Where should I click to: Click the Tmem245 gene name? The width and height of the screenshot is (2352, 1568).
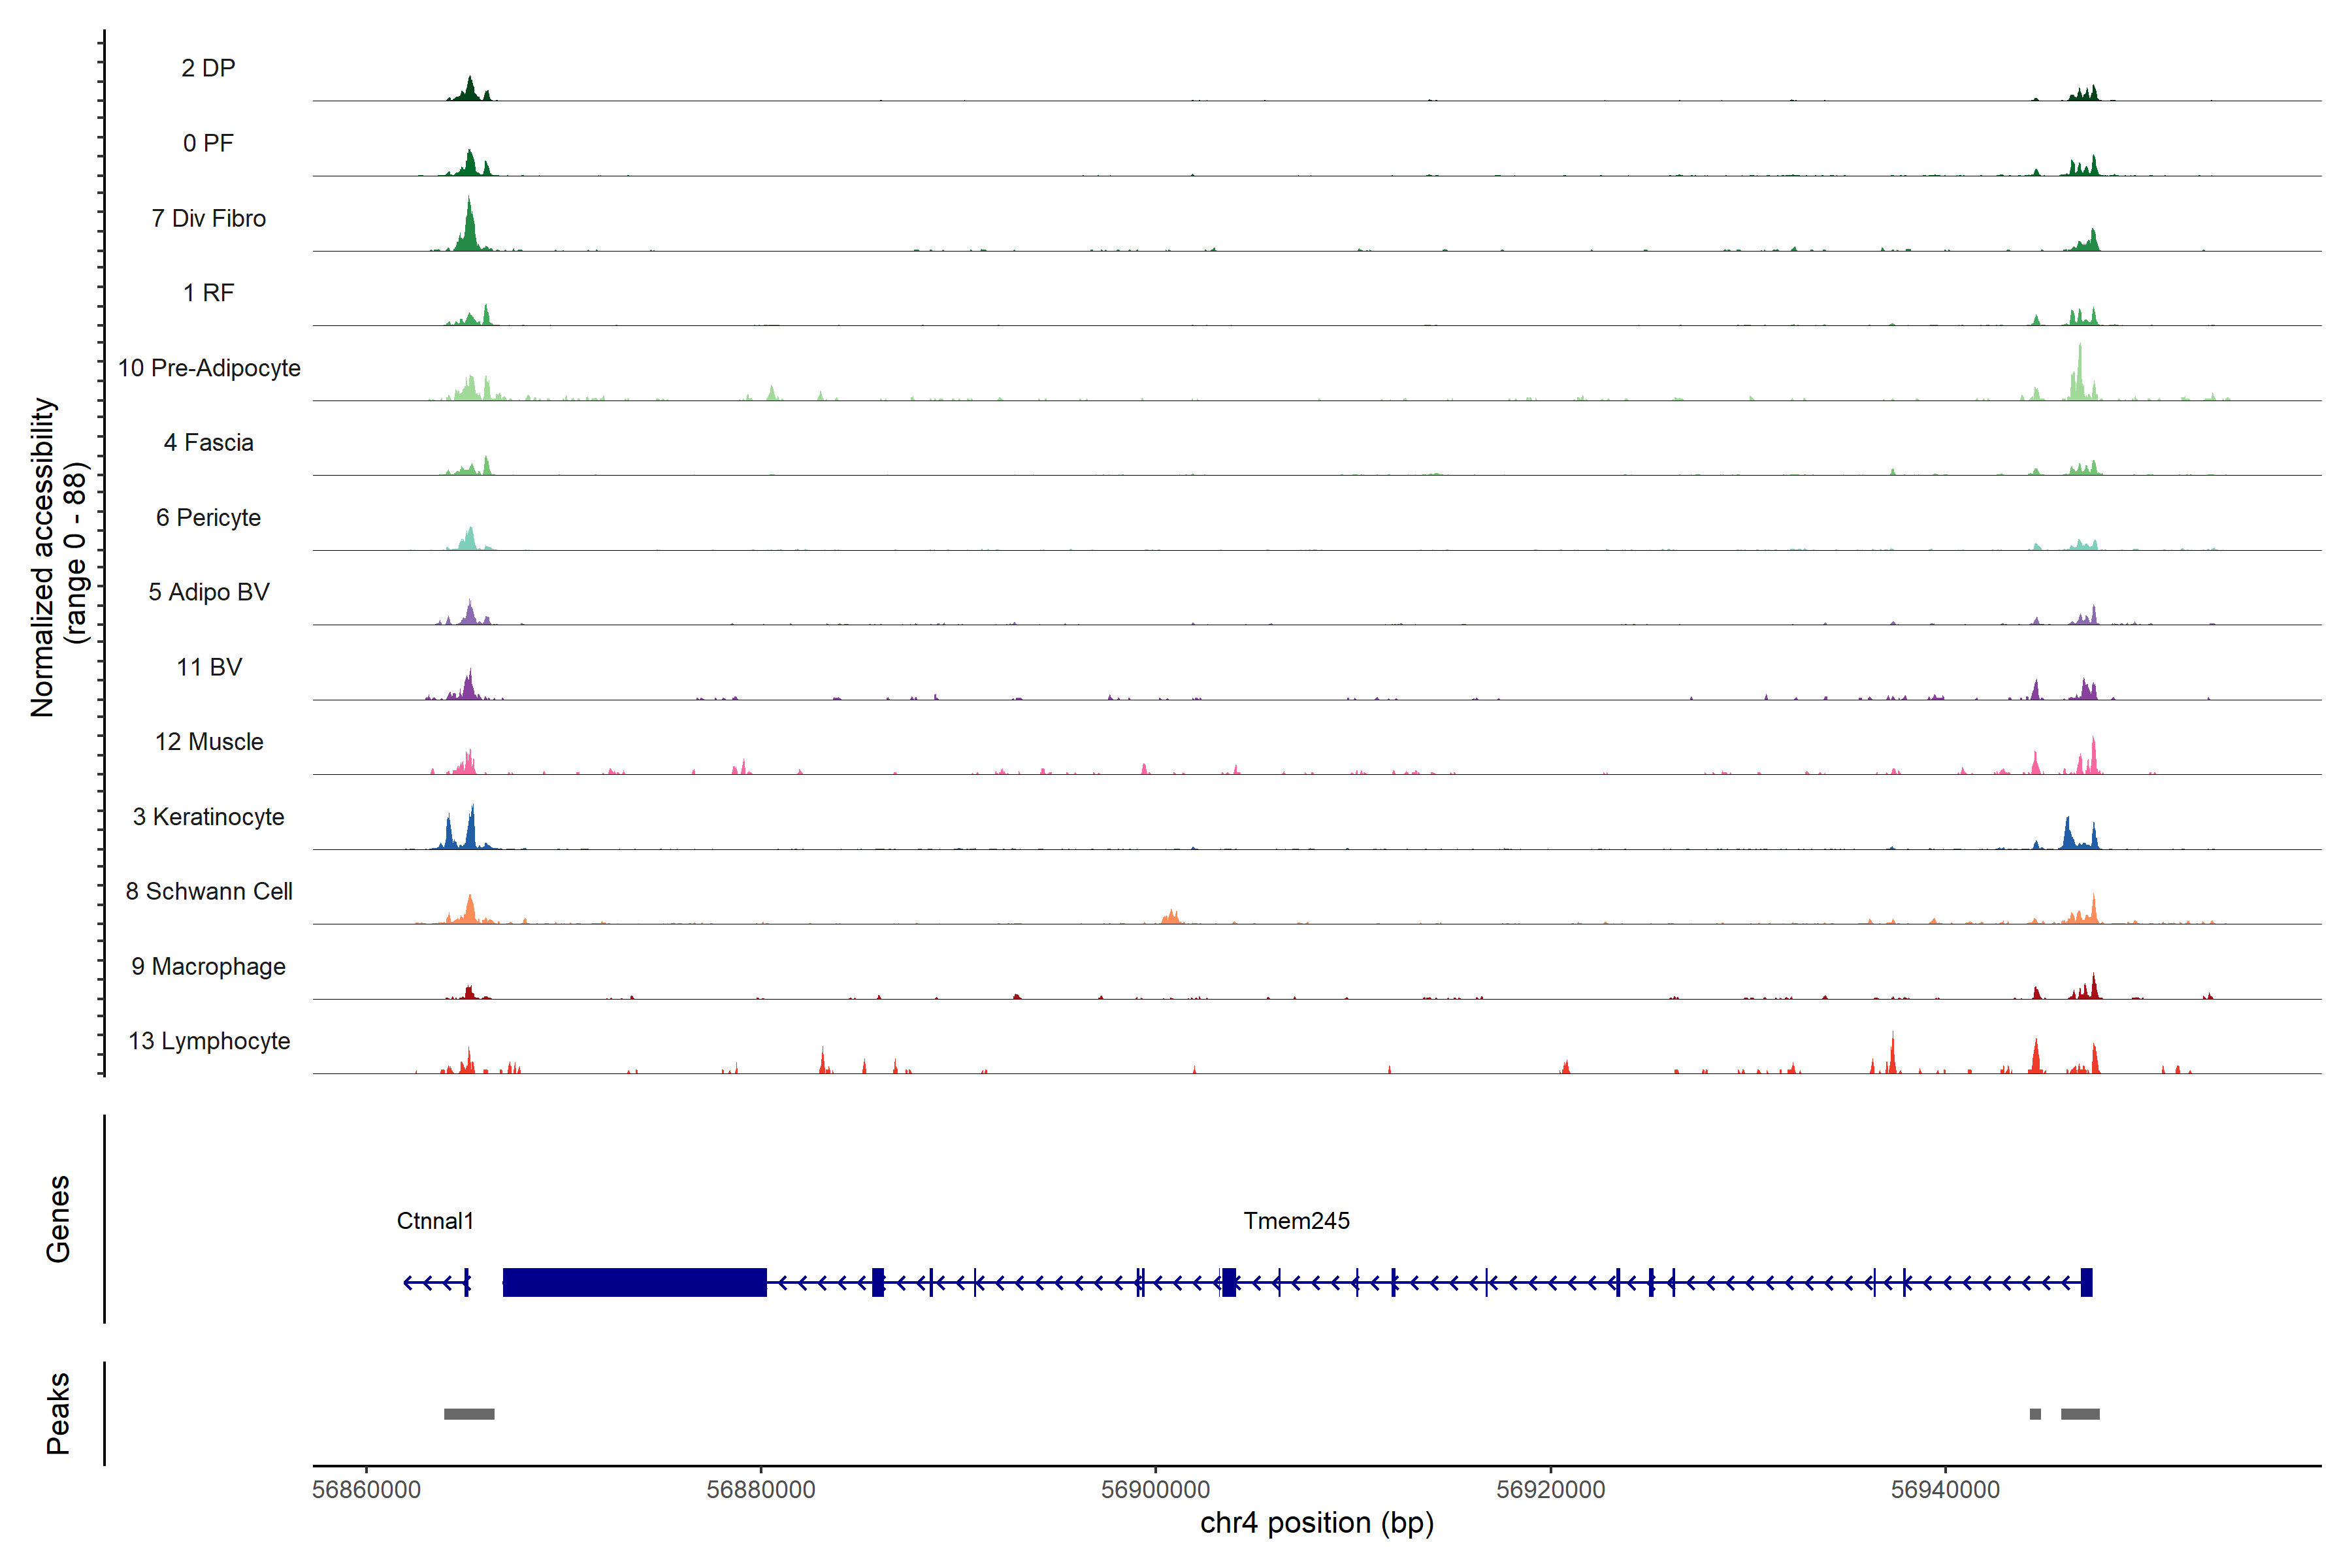(x=1296, y=1221)
